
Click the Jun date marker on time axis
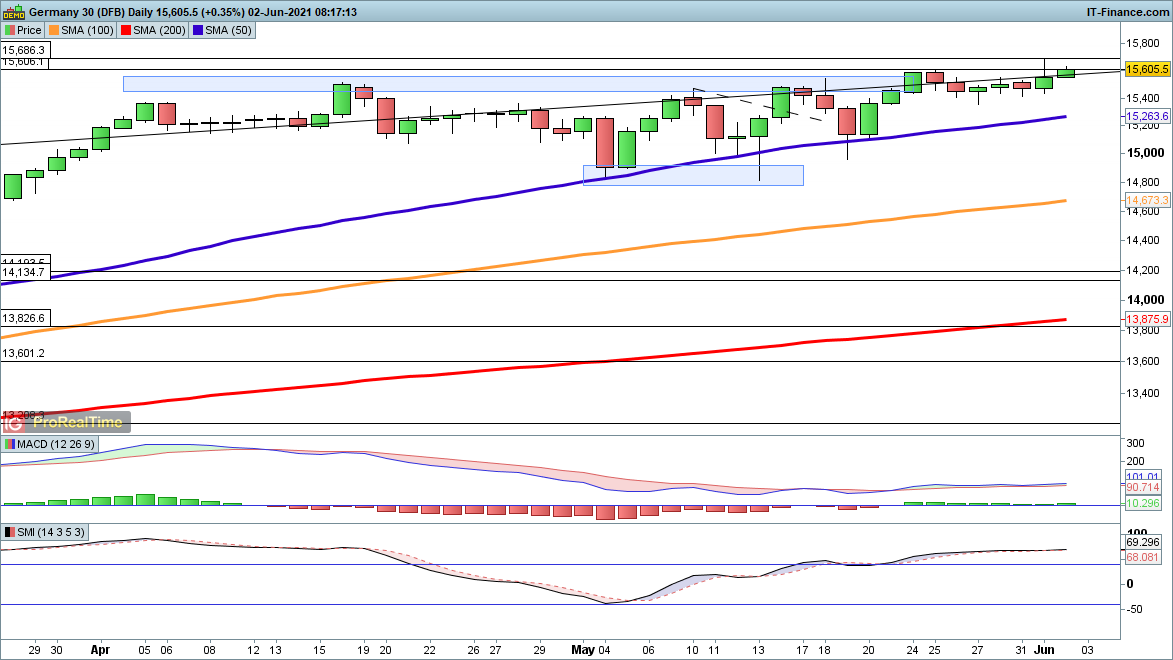1042,648
